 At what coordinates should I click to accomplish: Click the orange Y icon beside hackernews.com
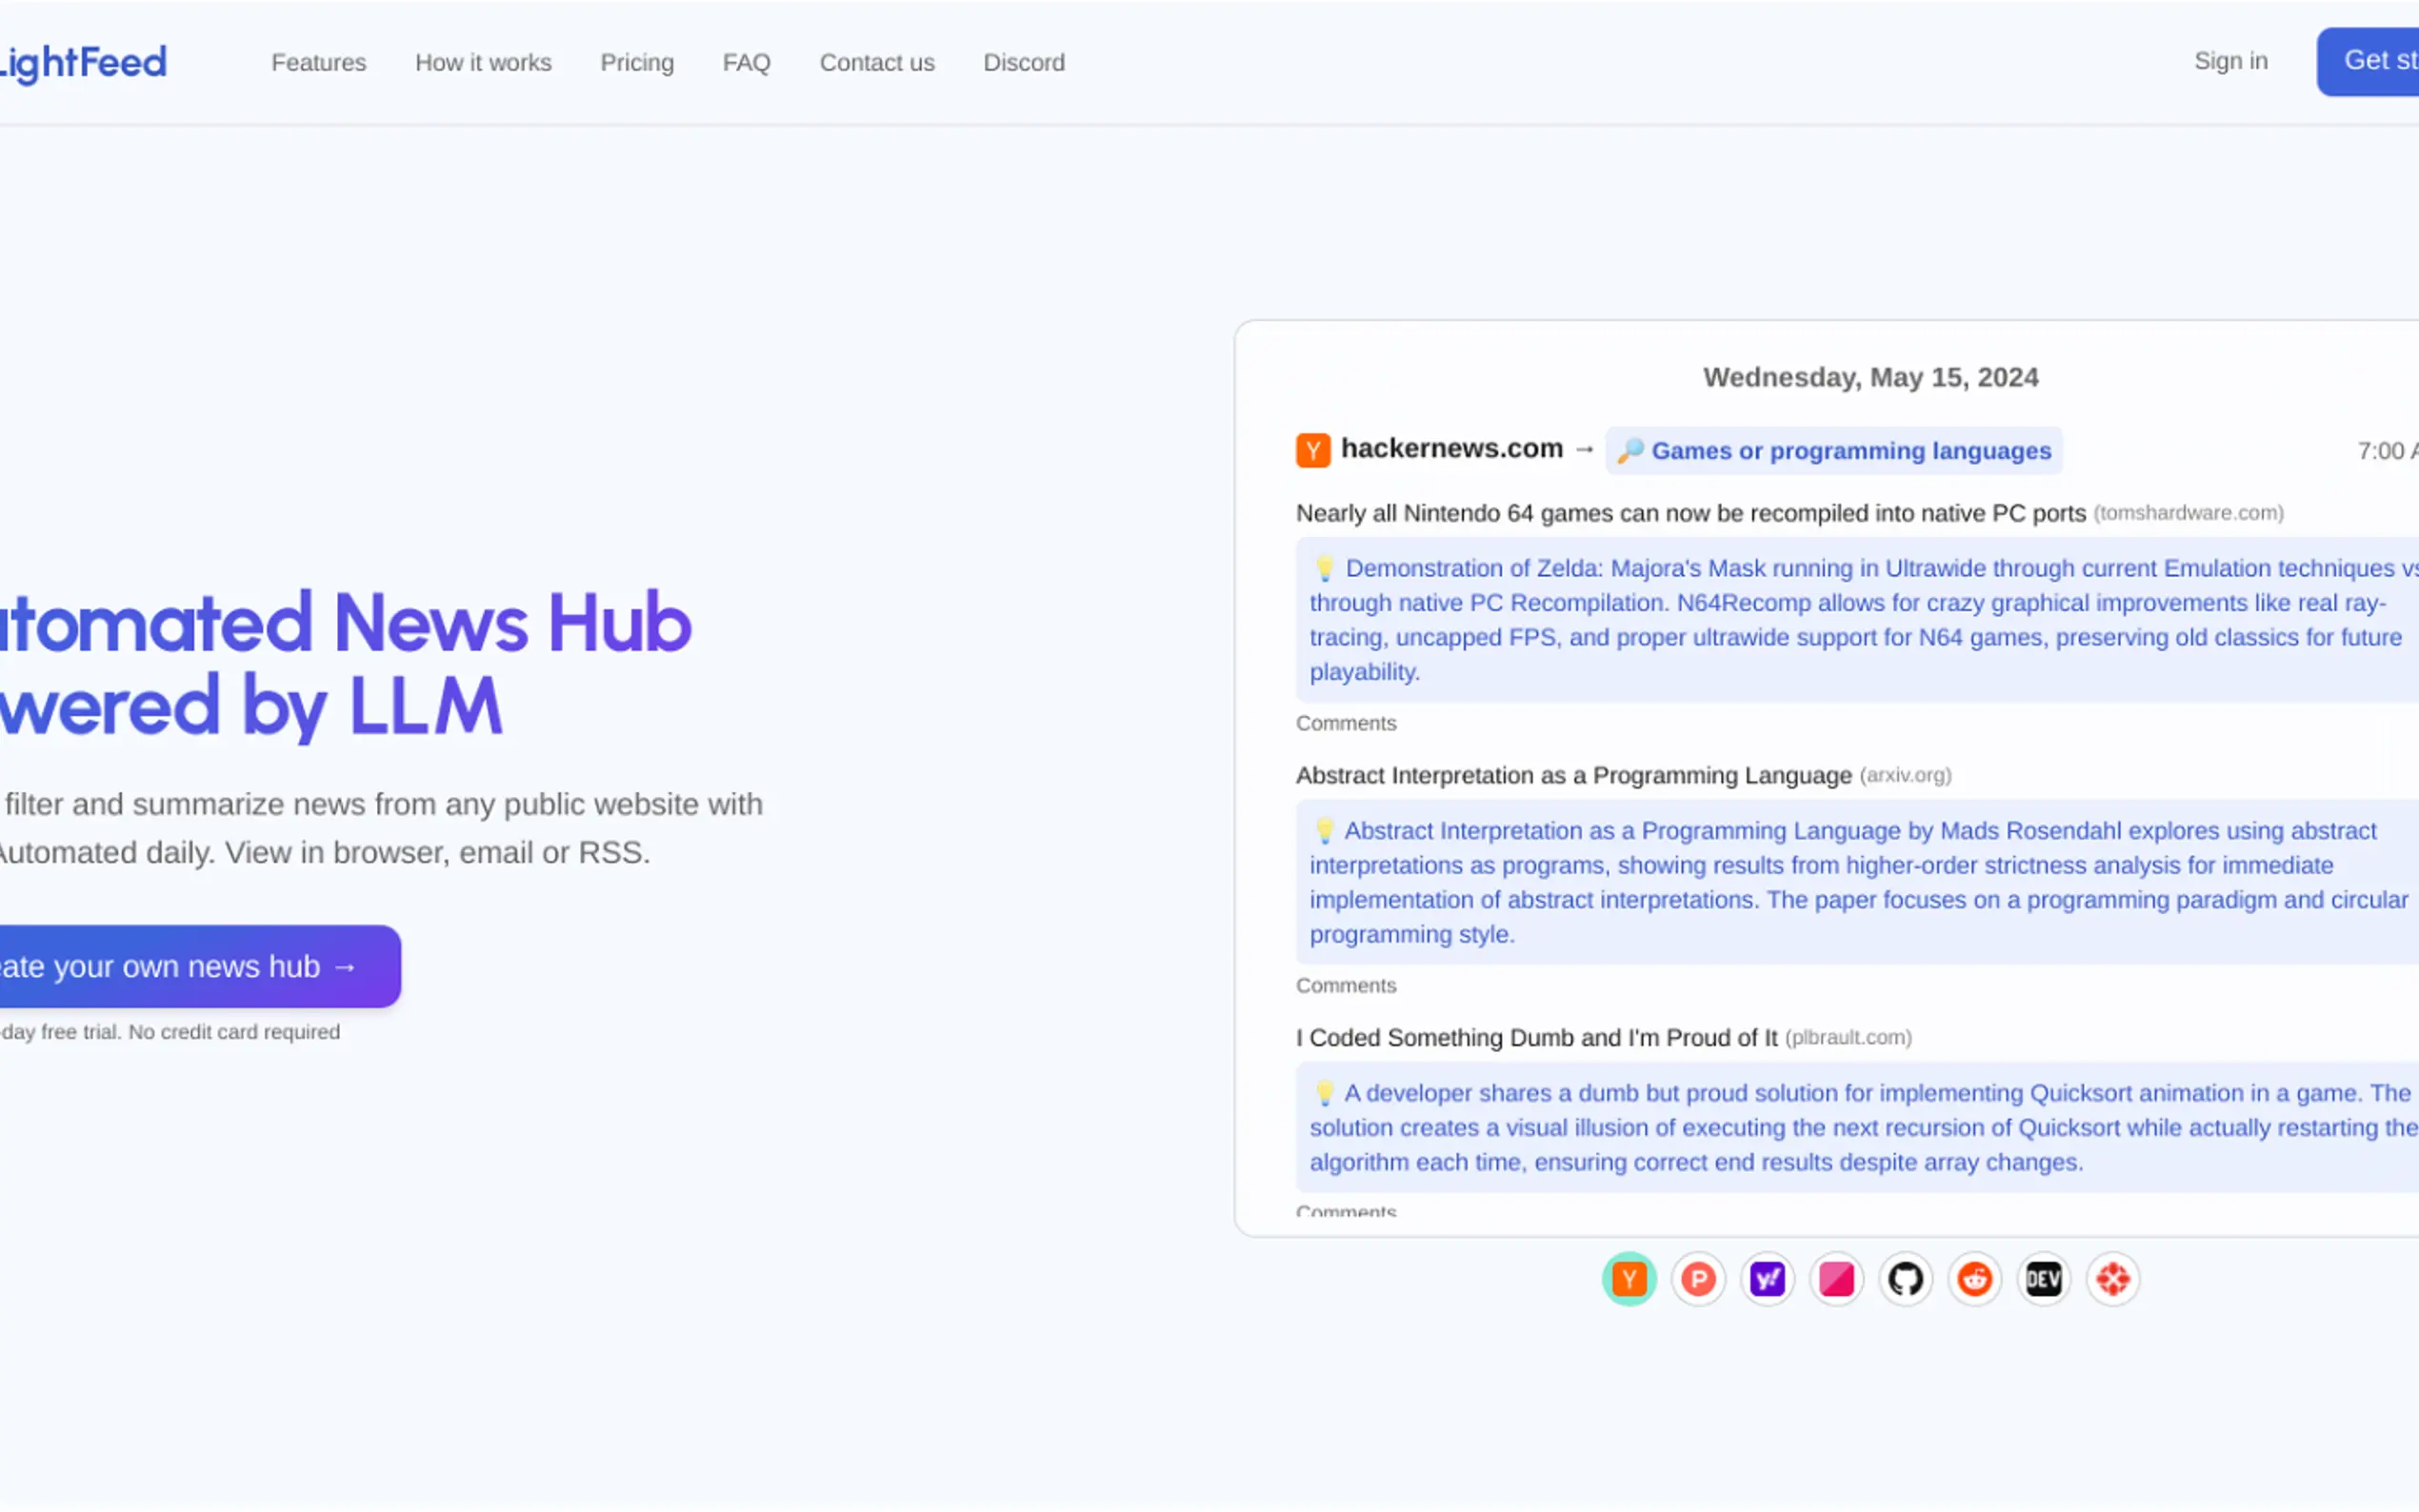click(1312, 450)
